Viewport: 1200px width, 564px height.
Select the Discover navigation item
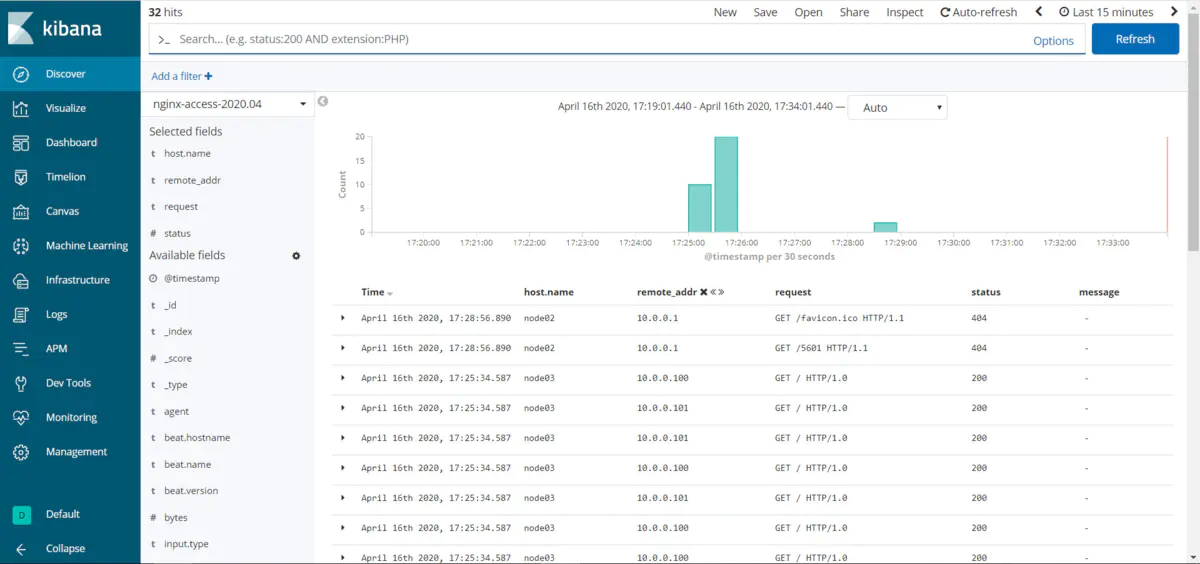(70, 74)
